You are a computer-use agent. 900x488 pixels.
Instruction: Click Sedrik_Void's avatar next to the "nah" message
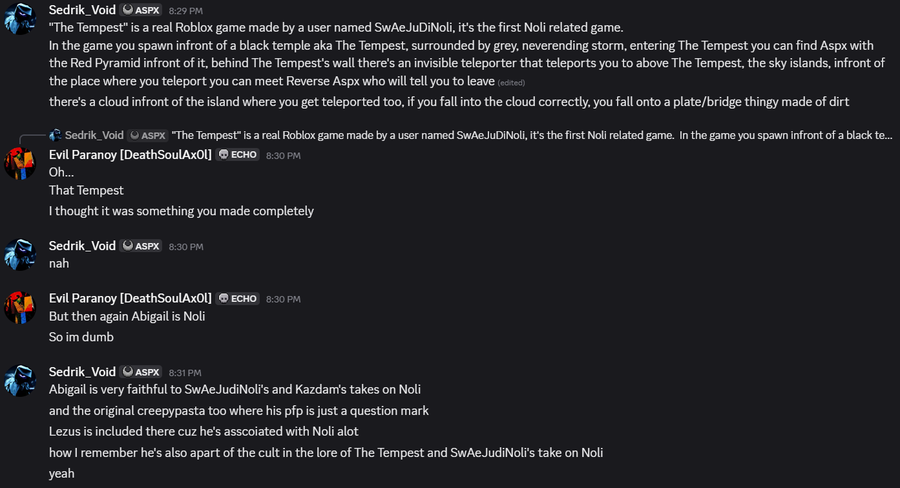pyautogui.click(x=20, y=255)
